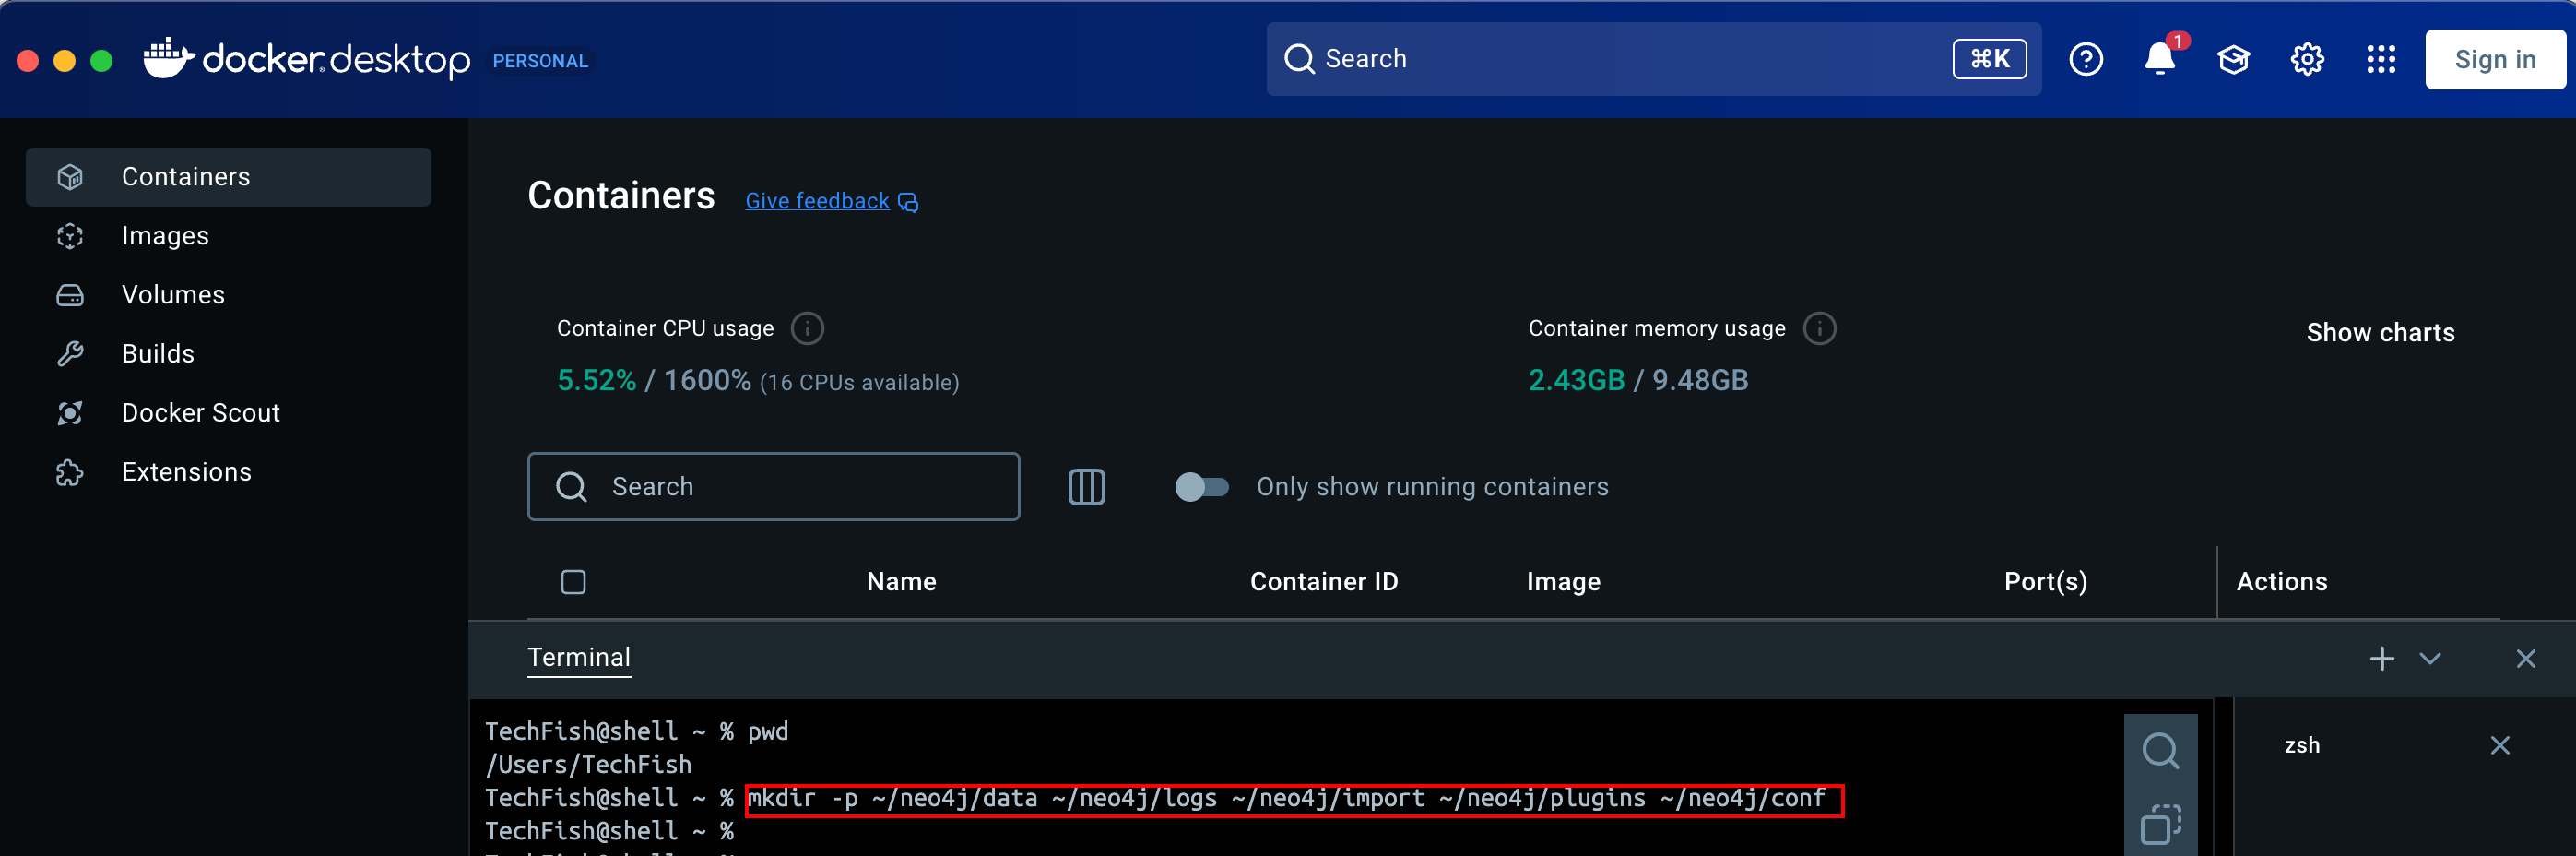Click the Give feedback link

pyautogui.click(x=817, y=201)
